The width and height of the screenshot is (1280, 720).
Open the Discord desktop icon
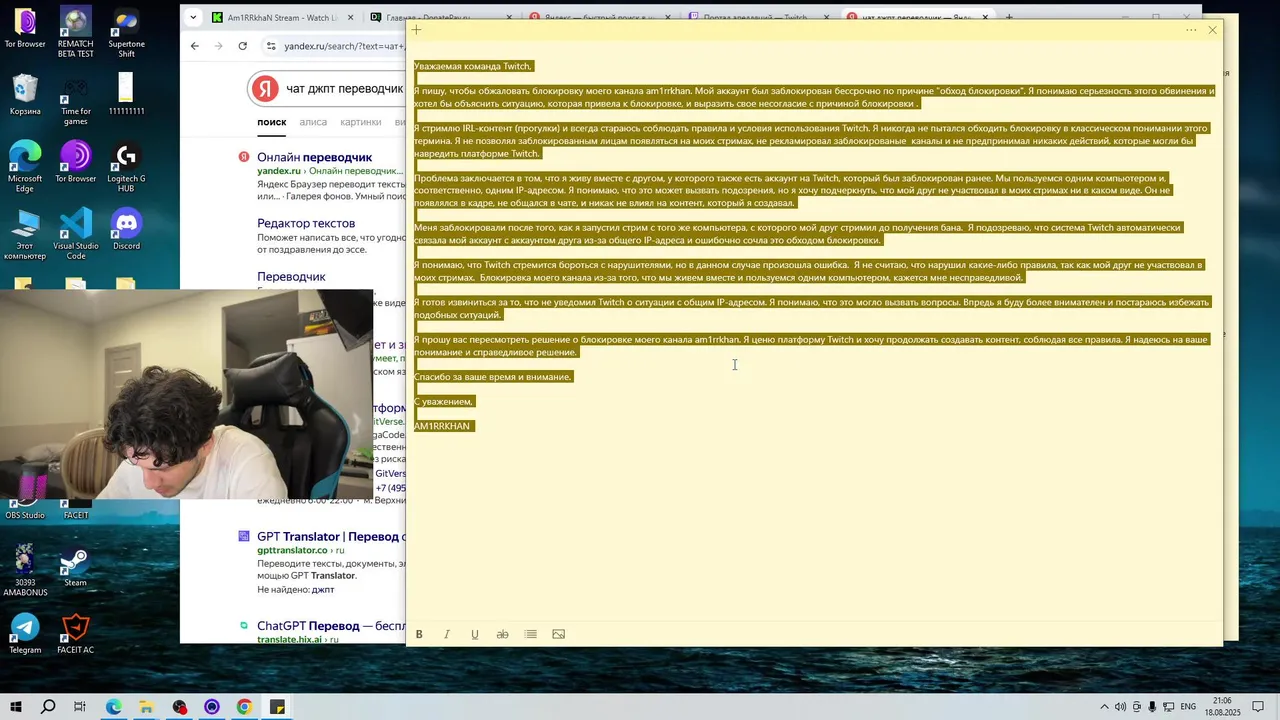(x=126, y=228)
